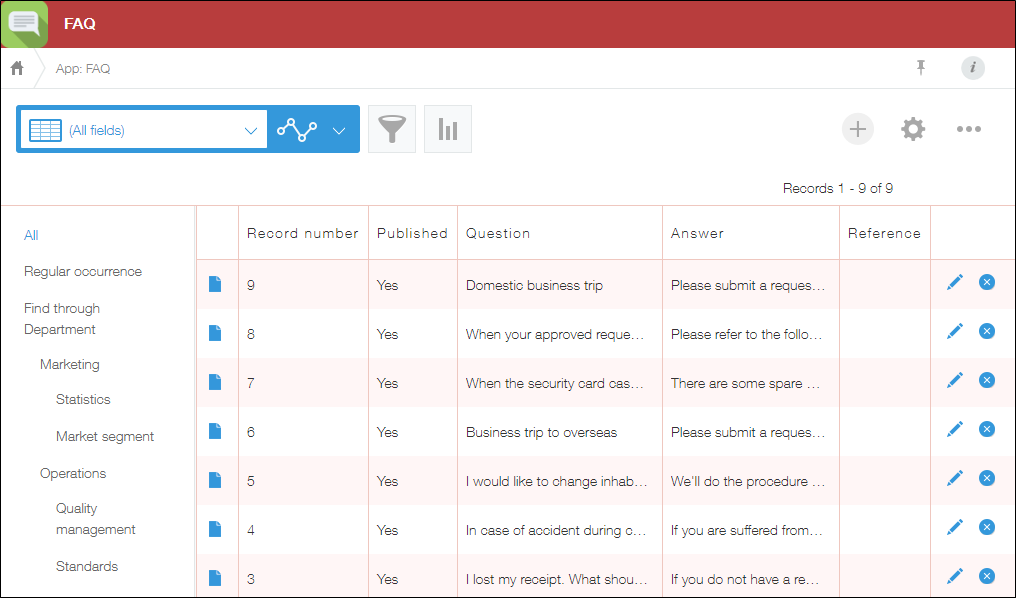1016x598 pixels.
Task: Click the home breadcrumb icon
Action: 16,68
